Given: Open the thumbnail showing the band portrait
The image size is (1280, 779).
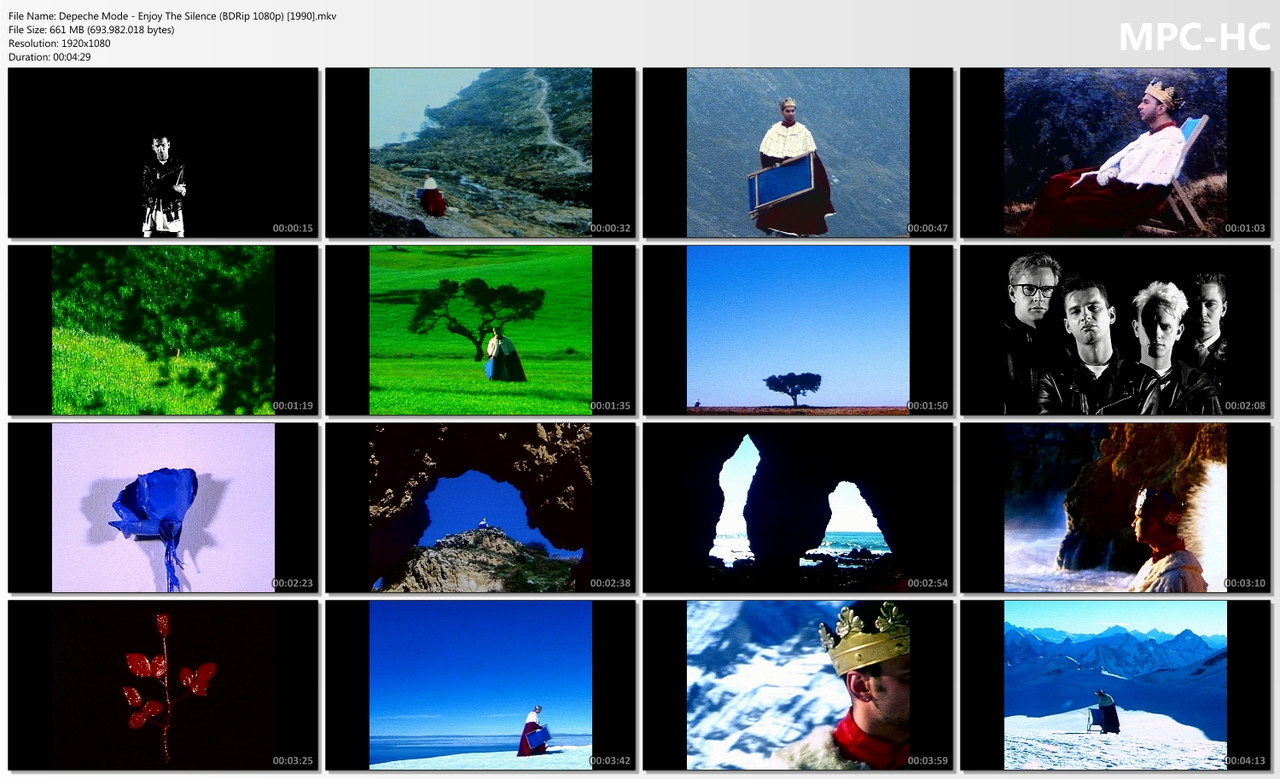Looking at the screenshot, I should [x=1116, y=330].
